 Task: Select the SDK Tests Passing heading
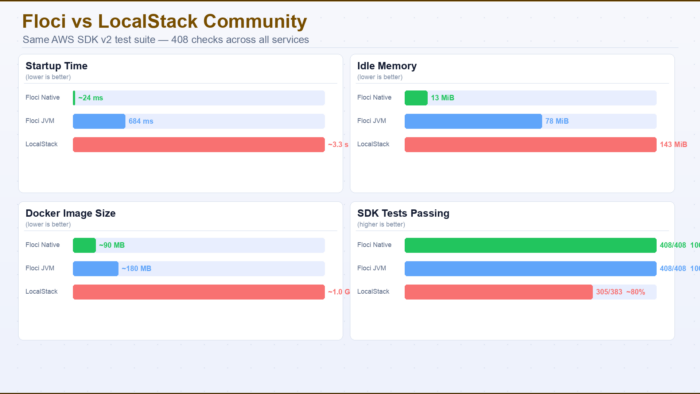click(403, 213)
